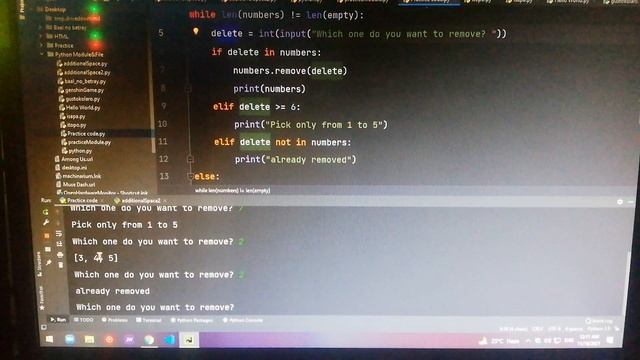Switch to additionalSpace2 run tab
The width and height of the screenshot is (640, 360).
[x=138, y=200]
